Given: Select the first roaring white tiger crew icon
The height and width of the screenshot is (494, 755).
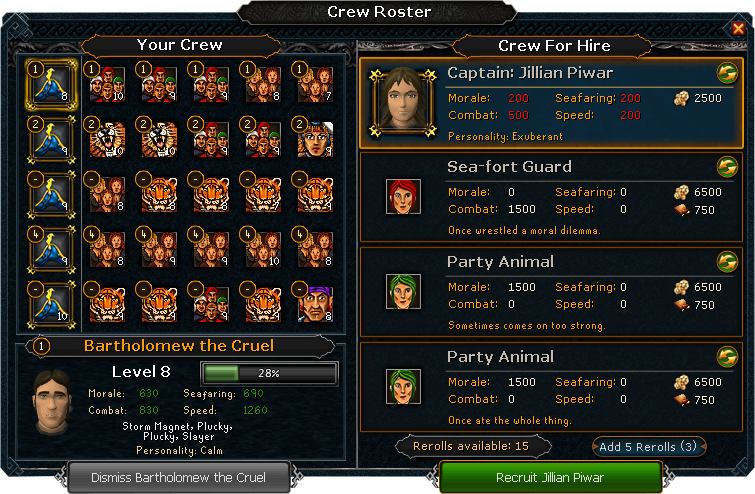Looking at the screenshot, I should pyautogui.click(x=107, y=139).
